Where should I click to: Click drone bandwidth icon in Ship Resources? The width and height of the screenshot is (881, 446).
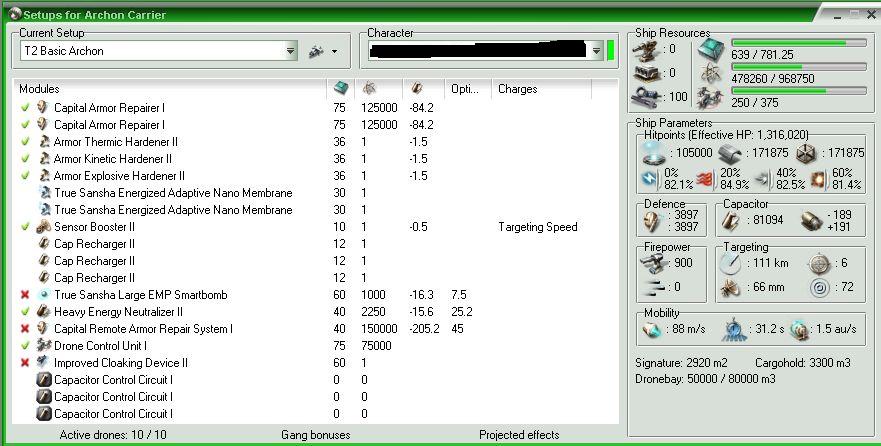711,98
